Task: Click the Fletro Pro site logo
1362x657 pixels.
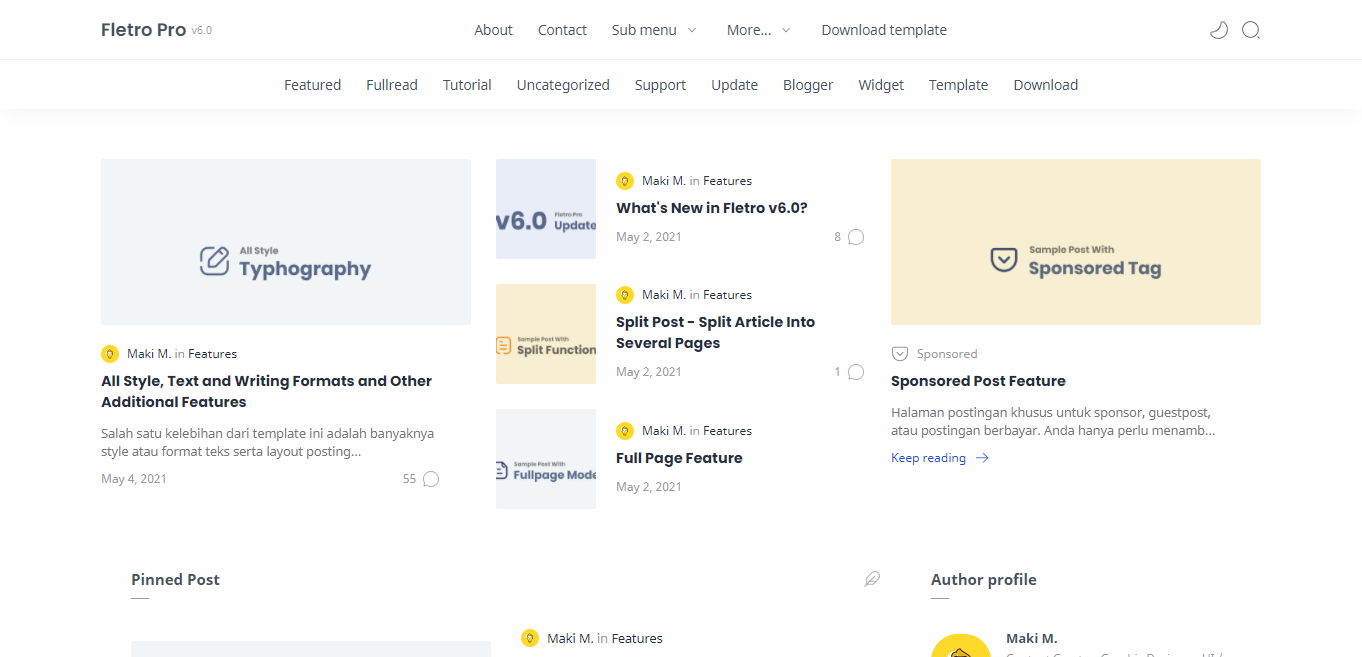Action: point(143,30)
